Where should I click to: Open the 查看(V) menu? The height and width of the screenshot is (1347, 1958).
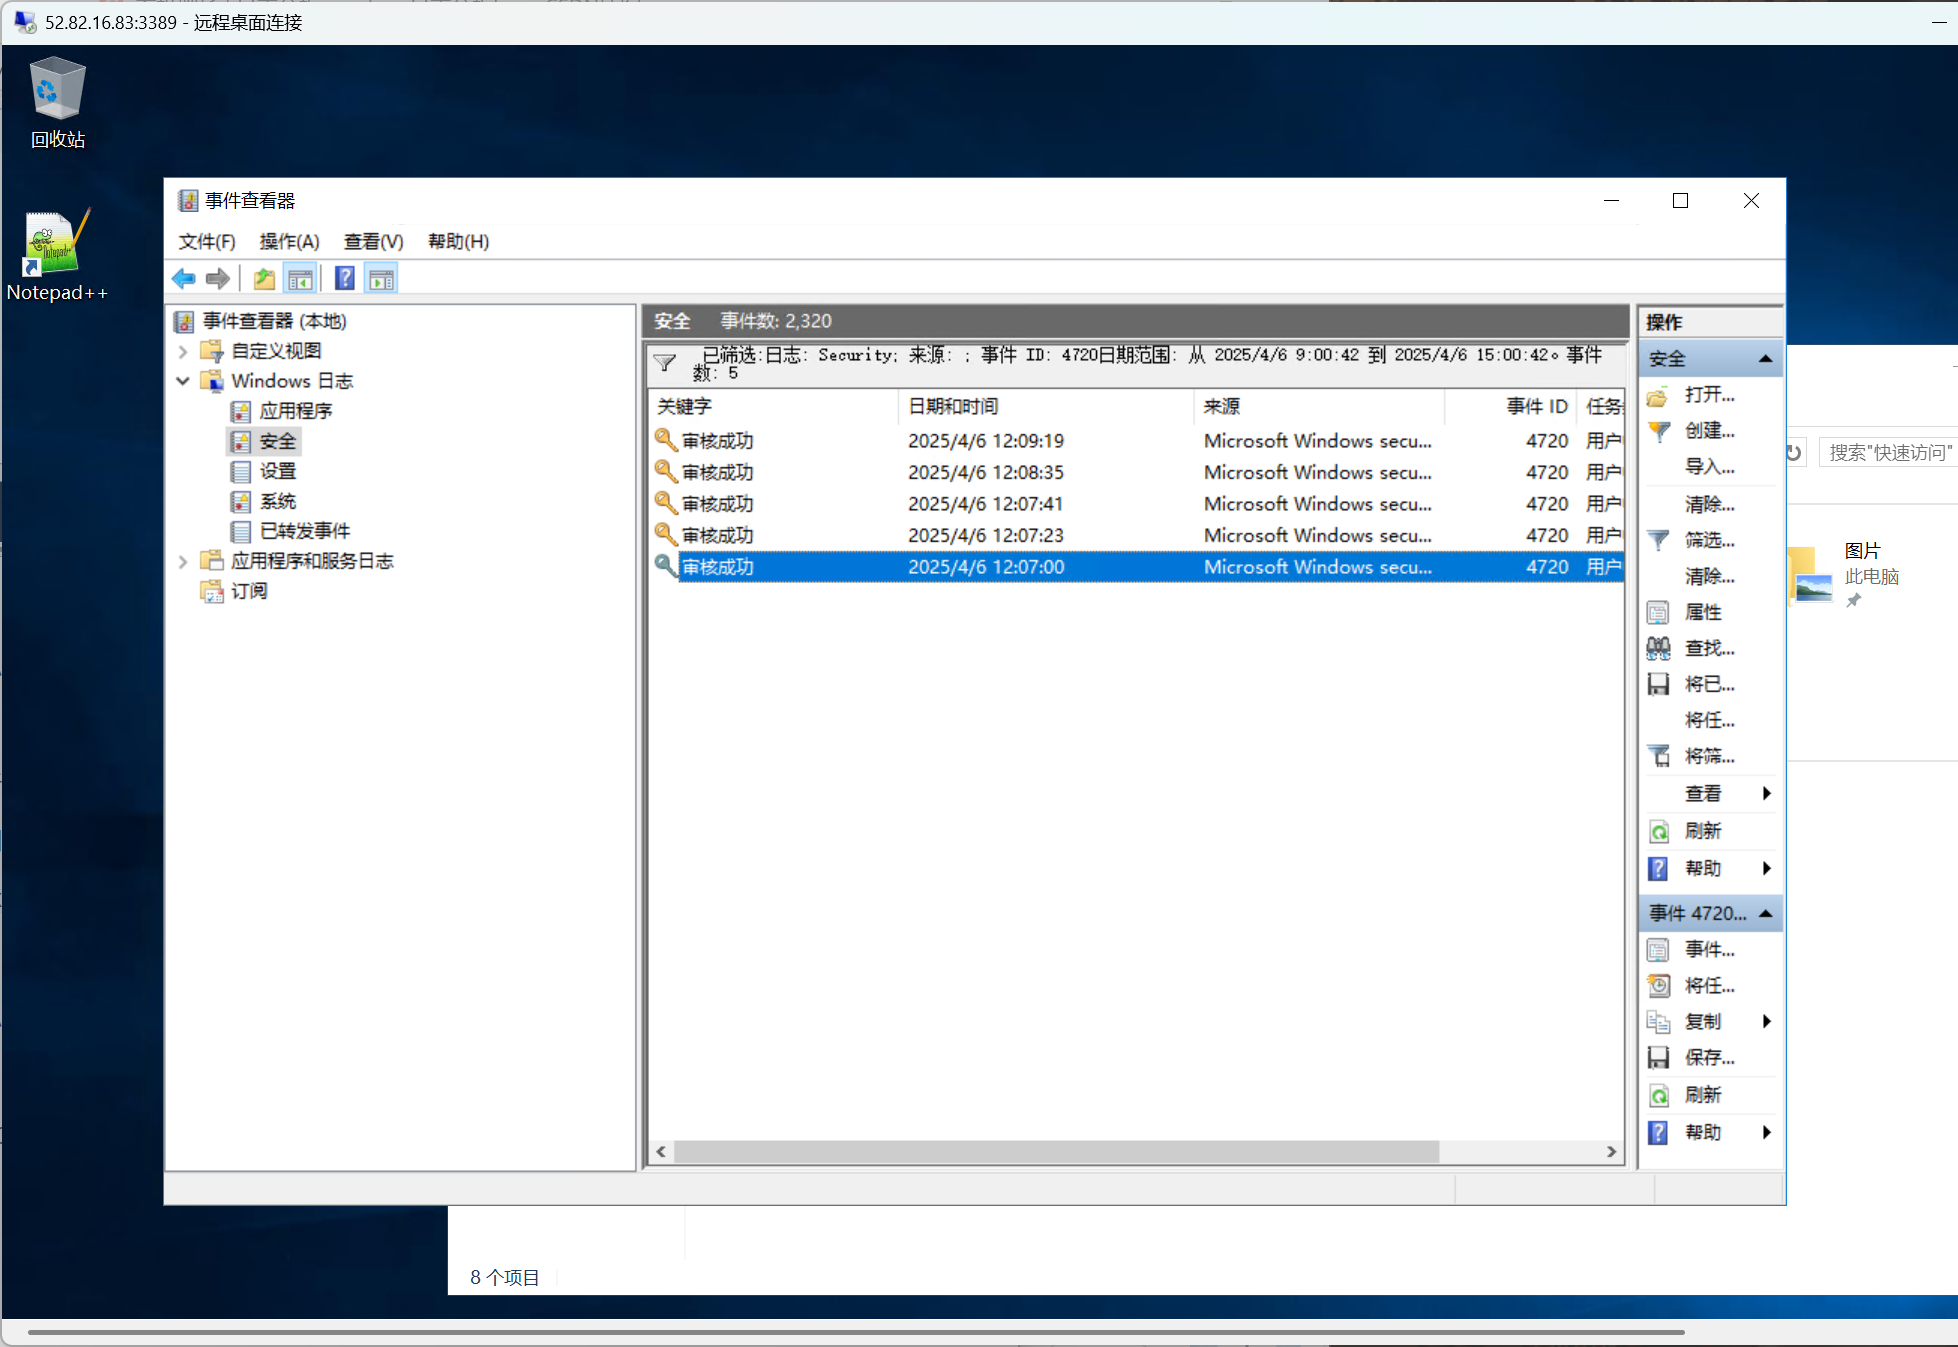(373, 241)
